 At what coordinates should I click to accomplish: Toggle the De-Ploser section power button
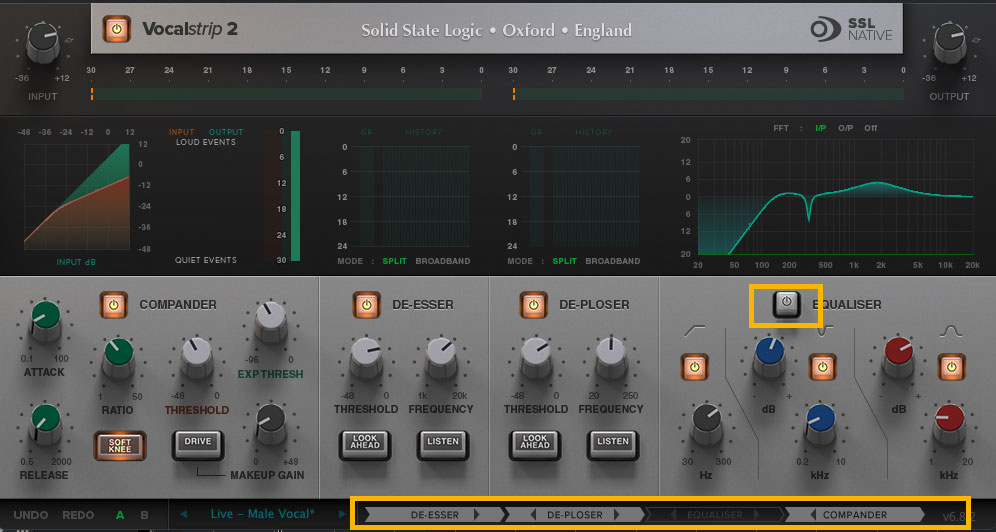pos(534,305)
